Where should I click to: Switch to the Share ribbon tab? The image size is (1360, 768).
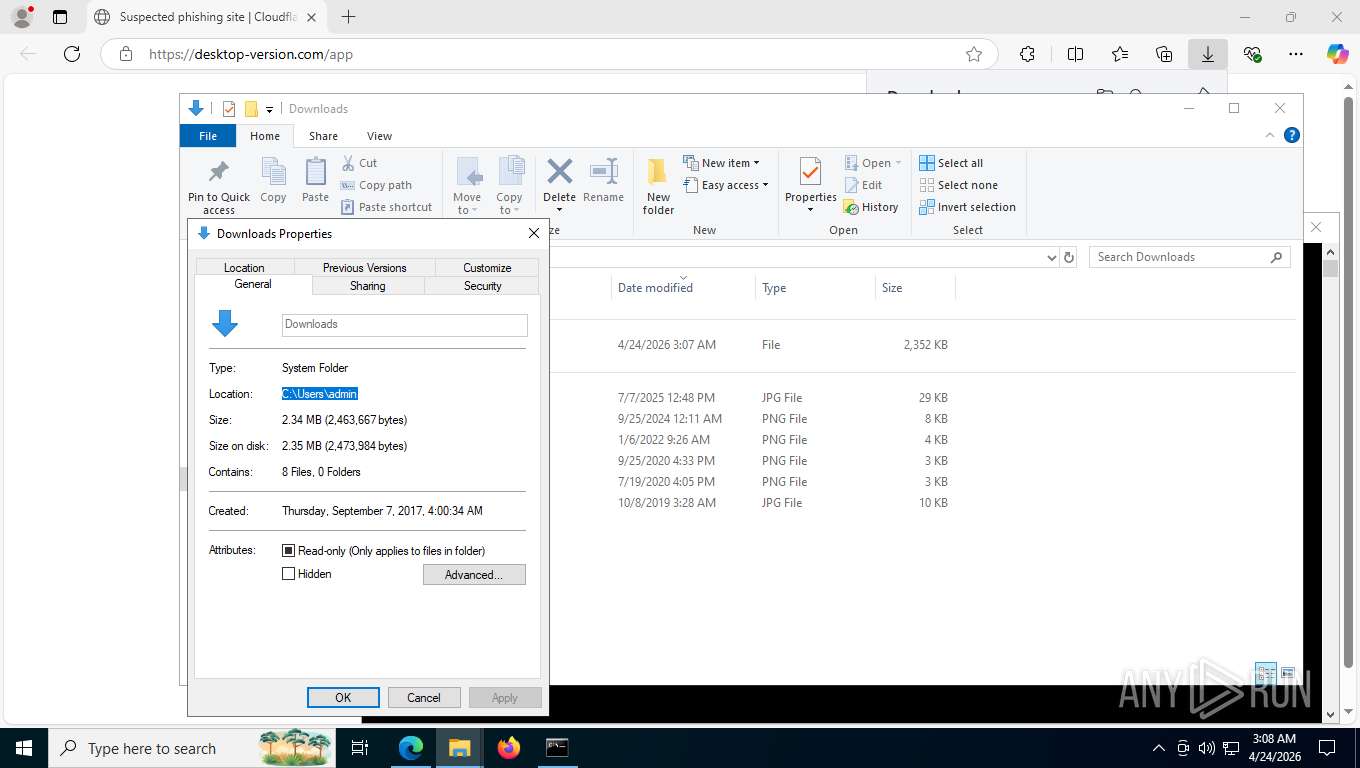[323, 136]
